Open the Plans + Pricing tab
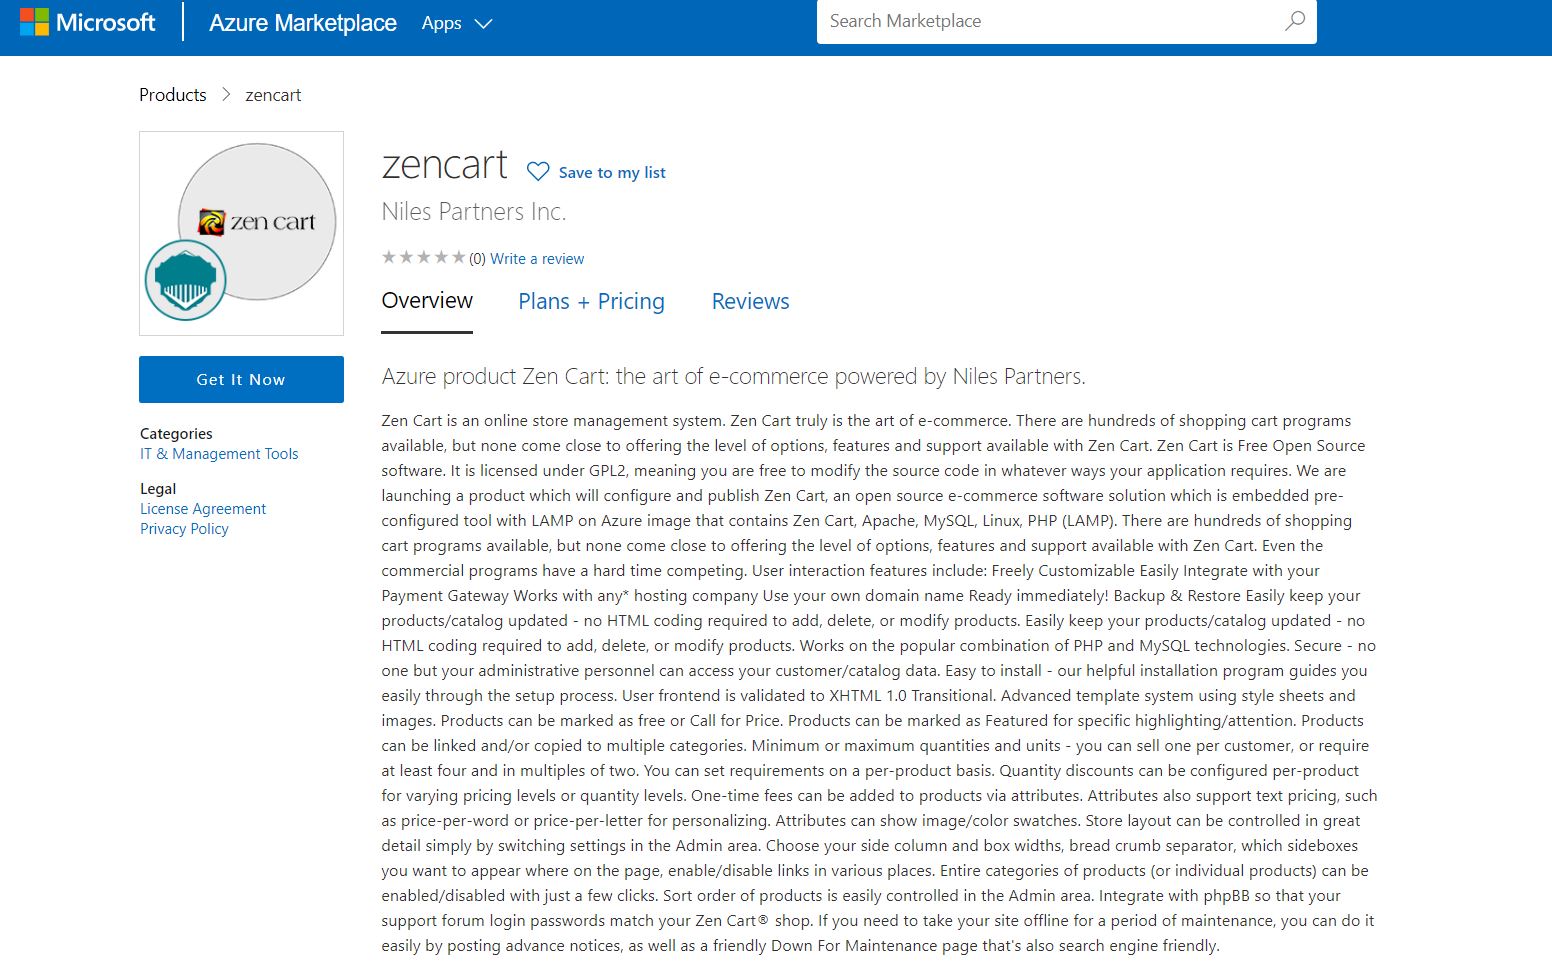 click(x=591, y=302)
